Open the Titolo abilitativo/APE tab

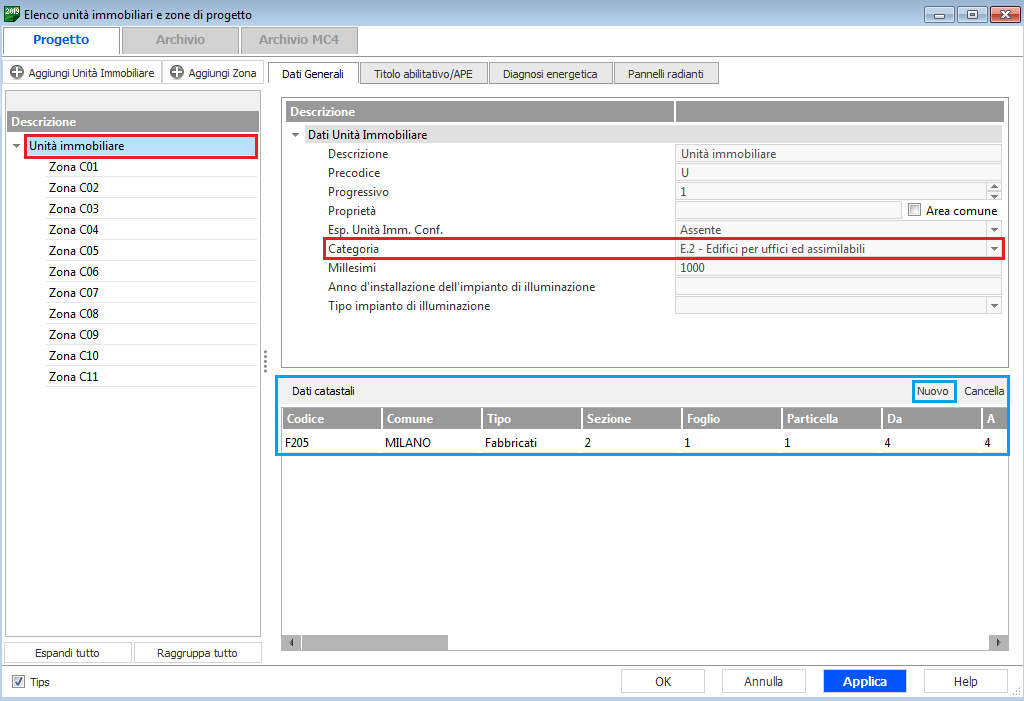(423, 74)
